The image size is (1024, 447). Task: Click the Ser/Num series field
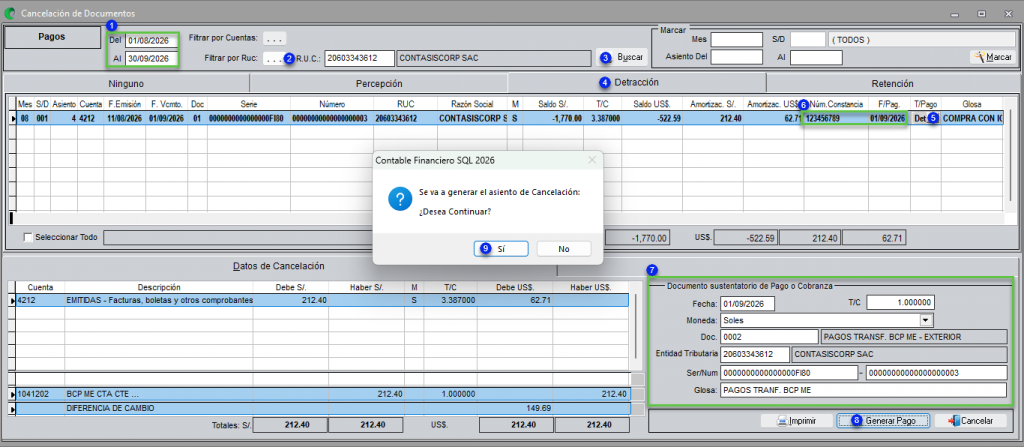(x=788, y=372)
